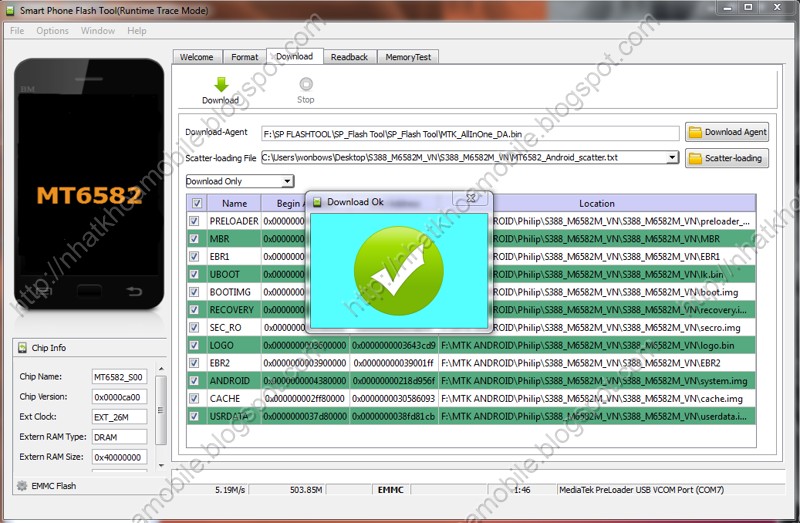Viewport: 800px width, 523px height.
Task: Uncheck the RECOVERY row checkbox
Action: point(194,309)
